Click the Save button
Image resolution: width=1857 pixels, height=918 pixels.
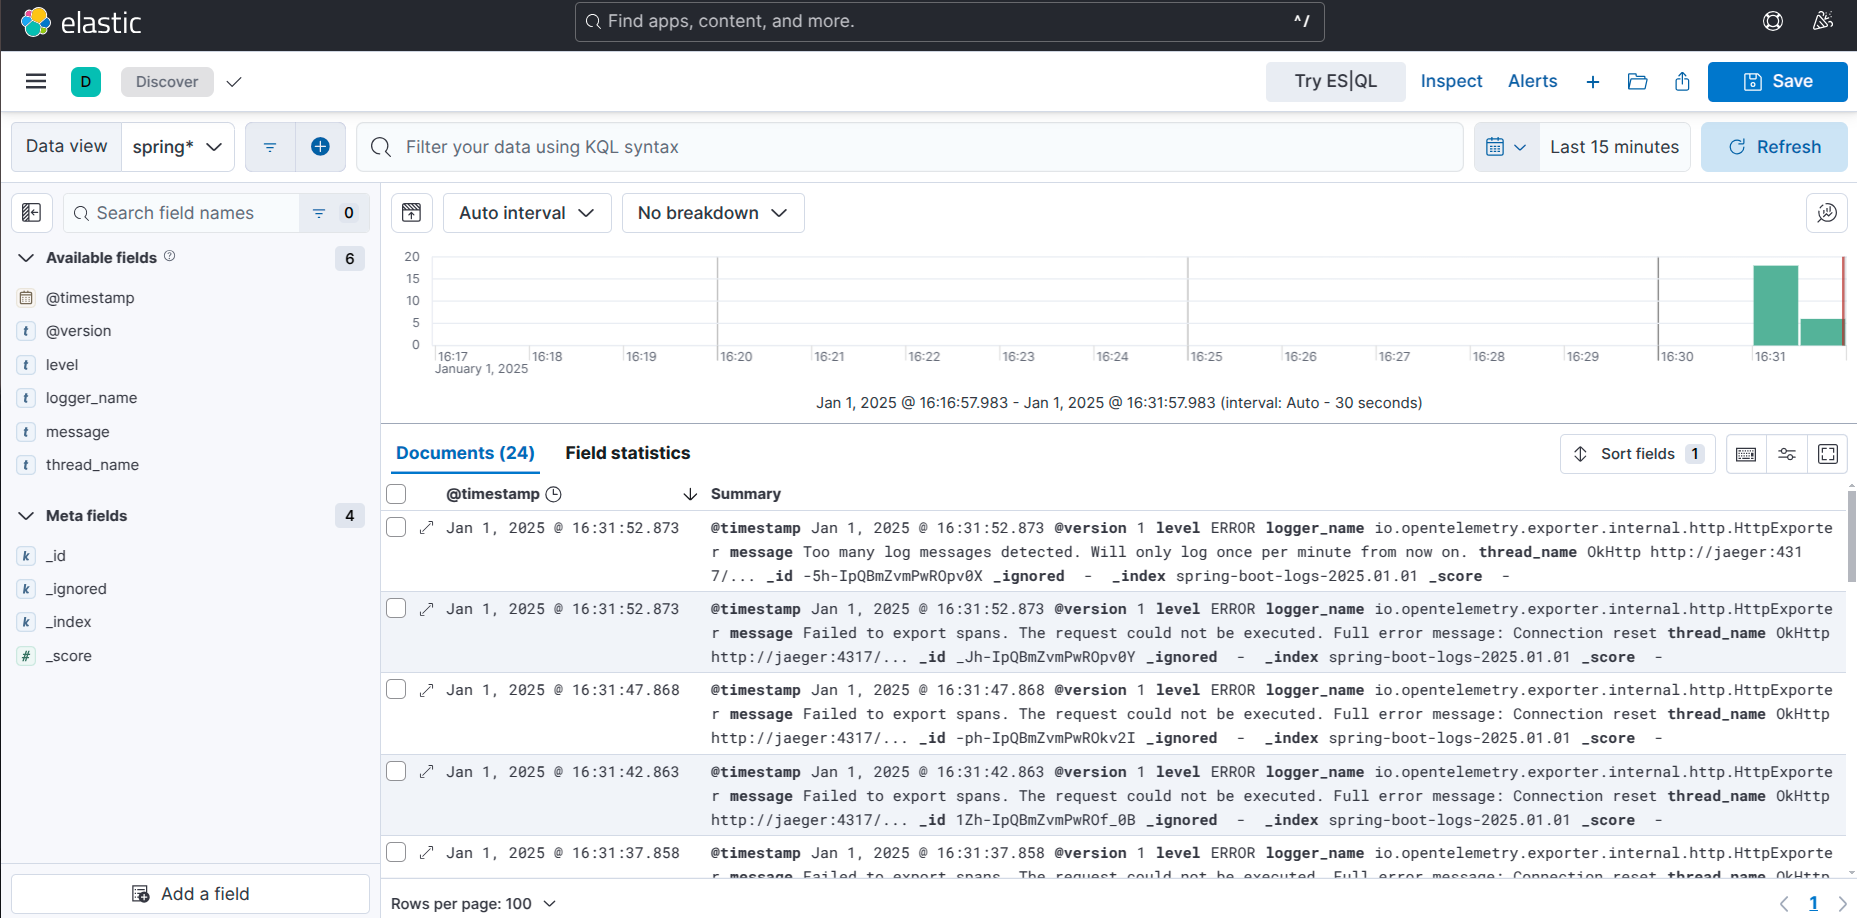[x=1778, y=82]
